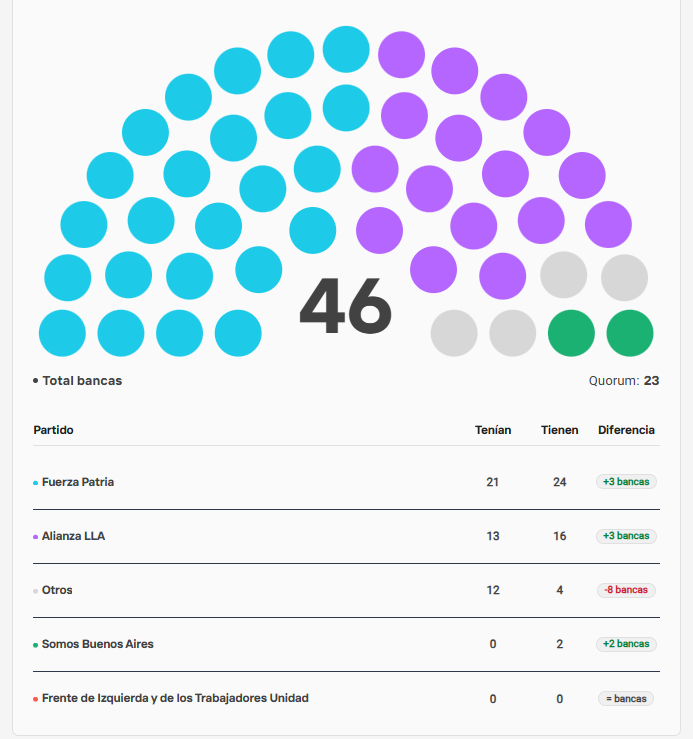Screen dimensions: 693x739
Task: Click the green dot beside Somos Buenos Aires
Action: 35,645
